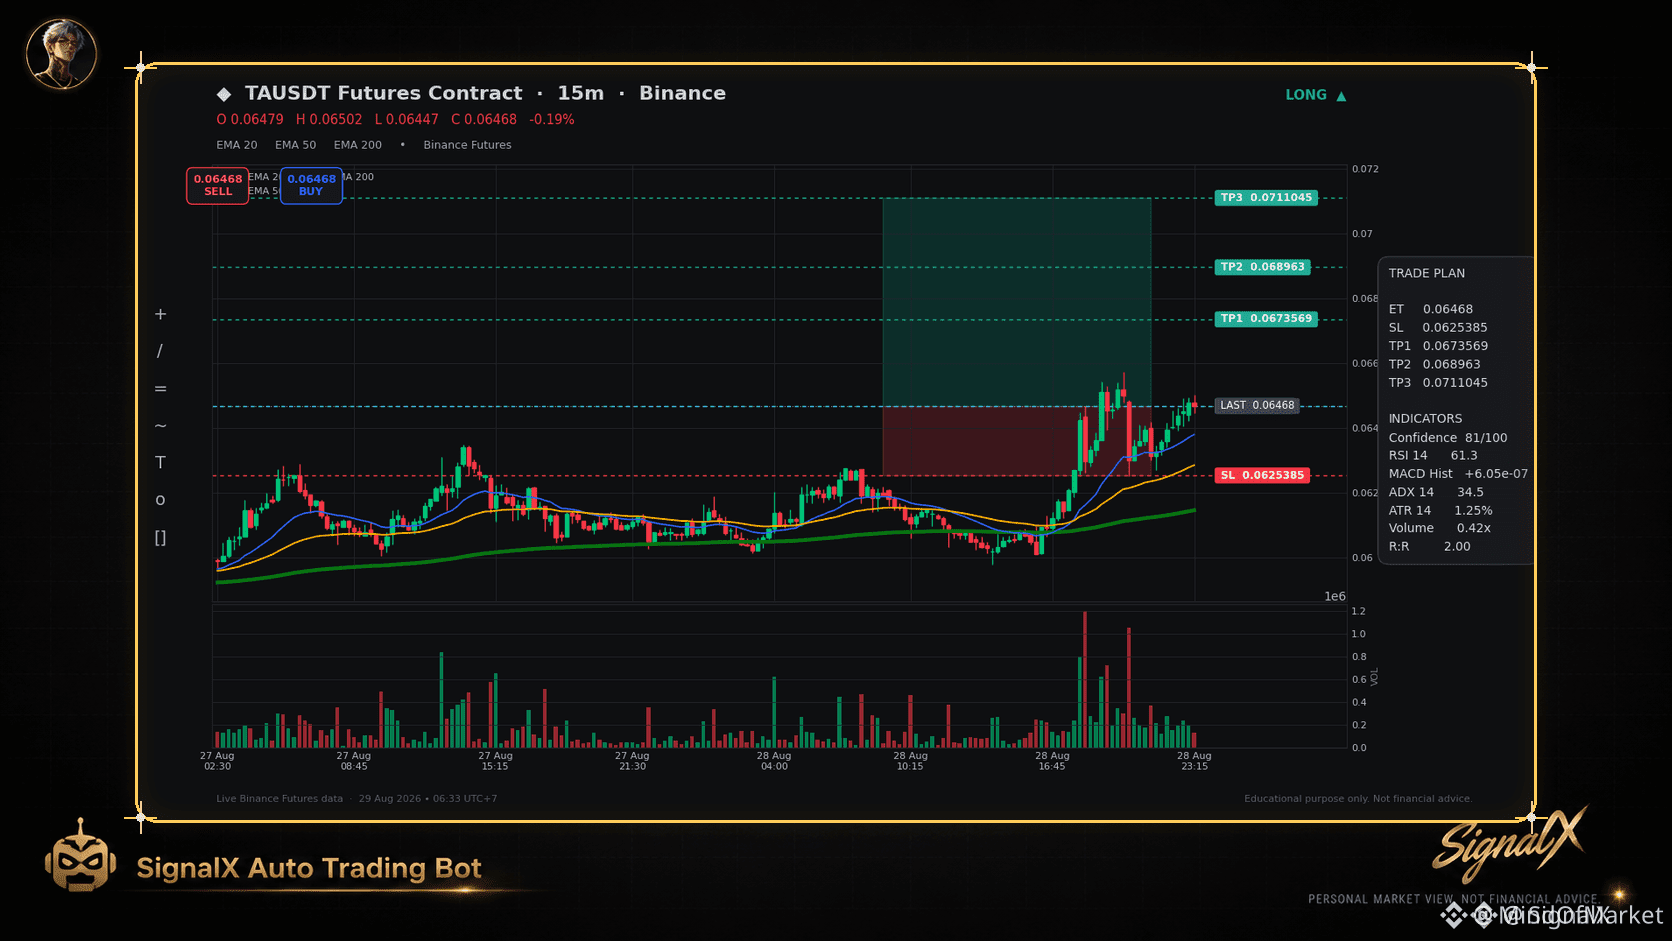Click the "Live Binance Futures data" footer text

[279, 799]
